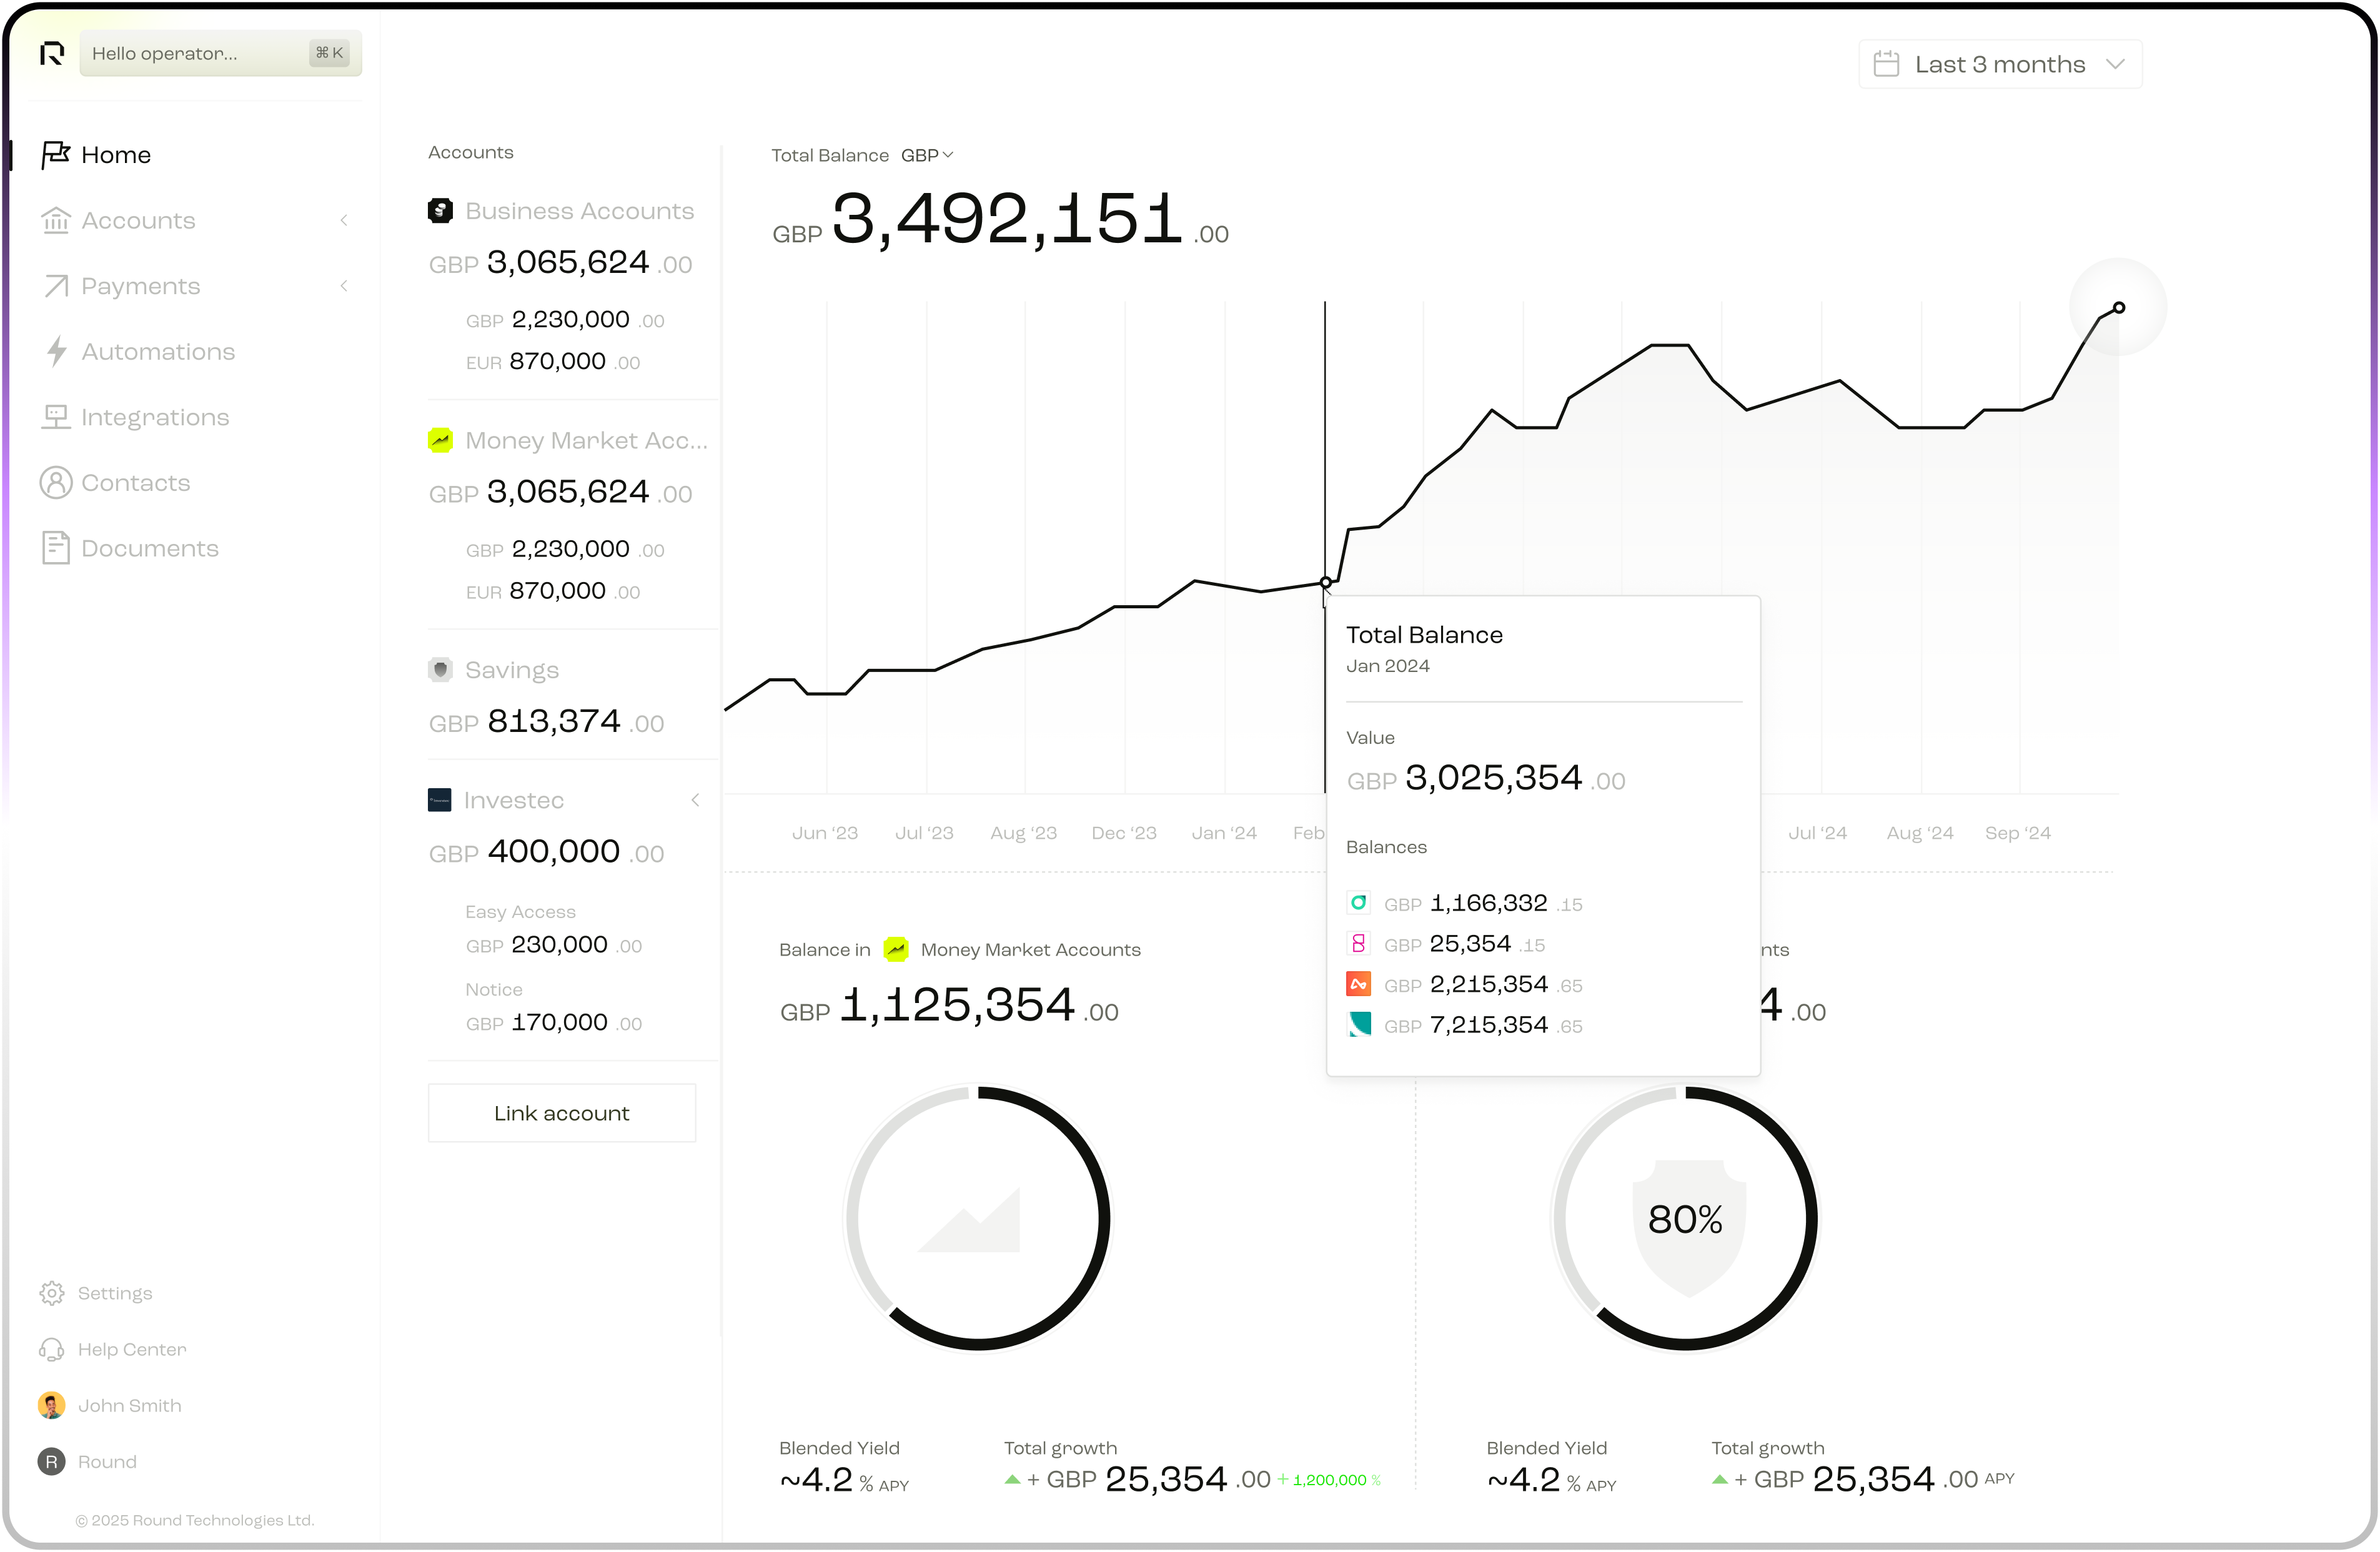Click the Business Accounts black icon
The height and width of the screenshot is (1552, 2380).
(x=440, y=211)
